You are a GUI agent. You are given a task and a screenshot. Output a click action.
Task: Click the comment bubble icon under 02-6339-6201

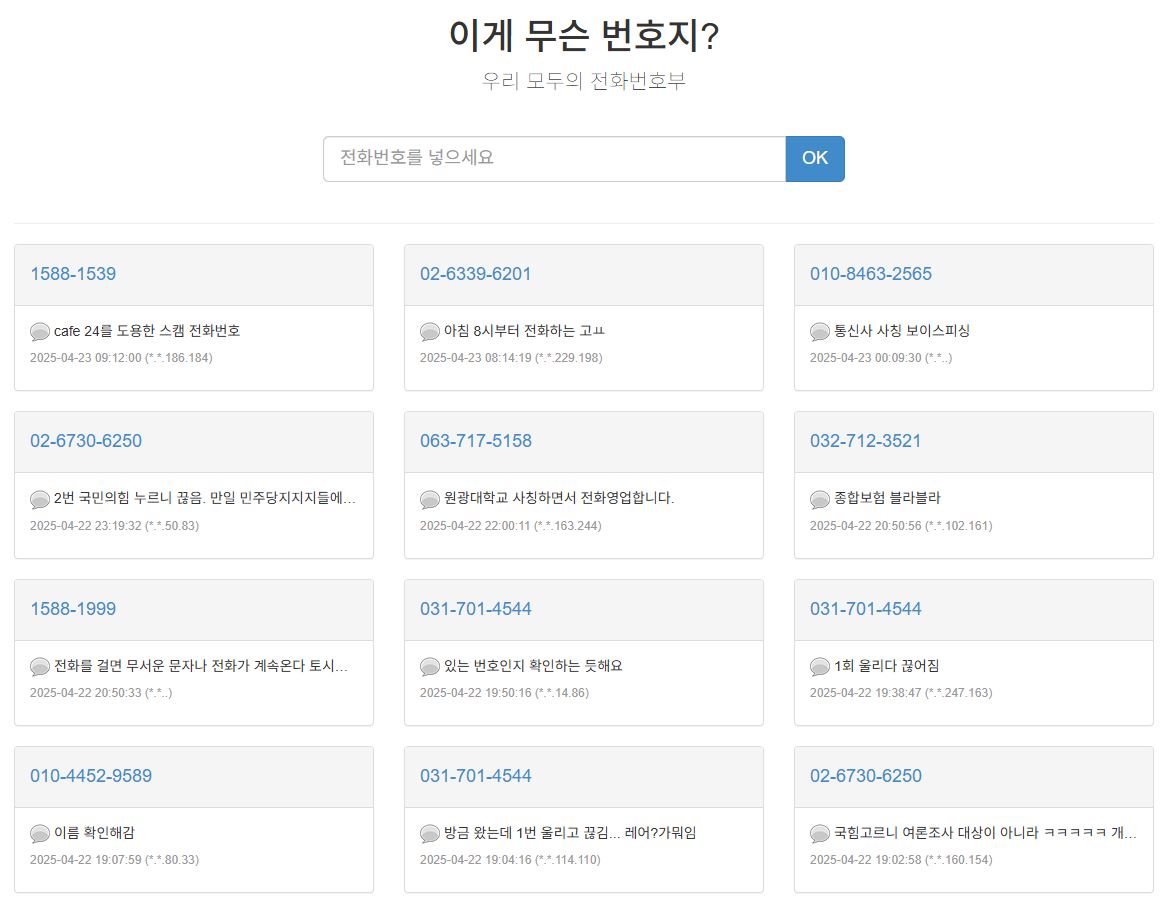[x=429, y=331]
